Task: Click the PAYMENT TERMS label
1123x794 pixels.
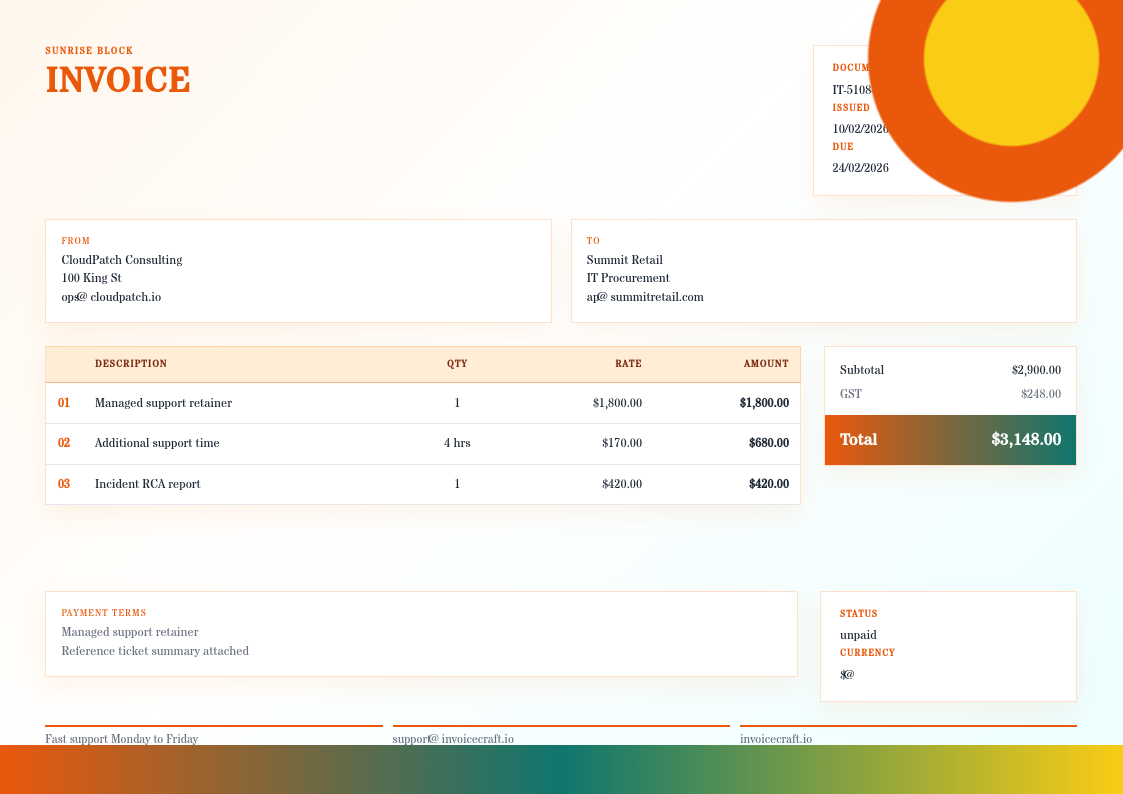Action: pos(104,613)
